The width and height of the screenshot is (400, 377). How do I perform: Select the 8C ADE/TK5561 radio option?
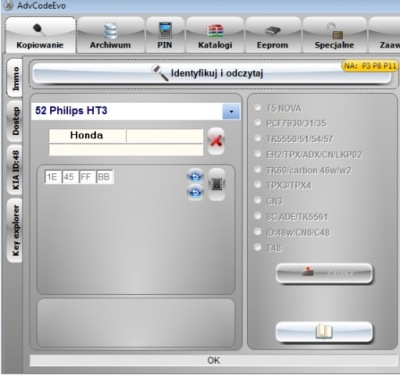pyautogui.click(x=257, y=216)
